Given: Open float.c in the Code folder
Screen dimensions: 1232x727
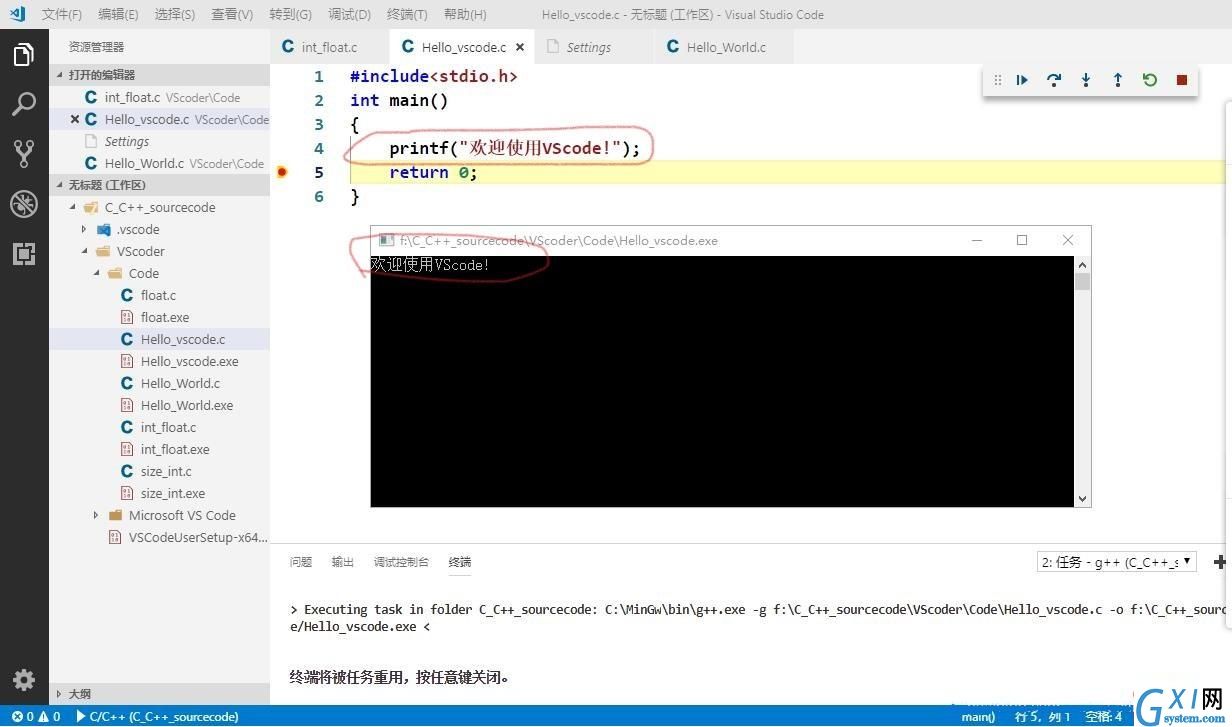Looking at the screenshot, I should click(158, 295).
